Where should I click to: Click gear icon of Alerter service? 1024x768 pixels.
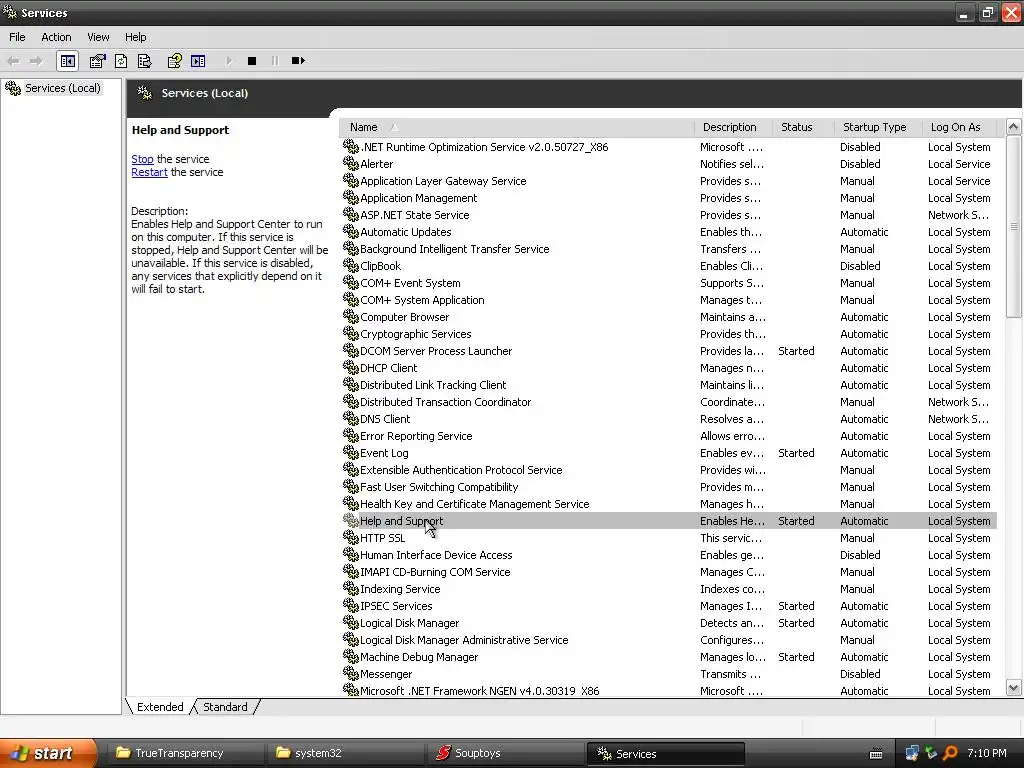[x=351, y=163]
